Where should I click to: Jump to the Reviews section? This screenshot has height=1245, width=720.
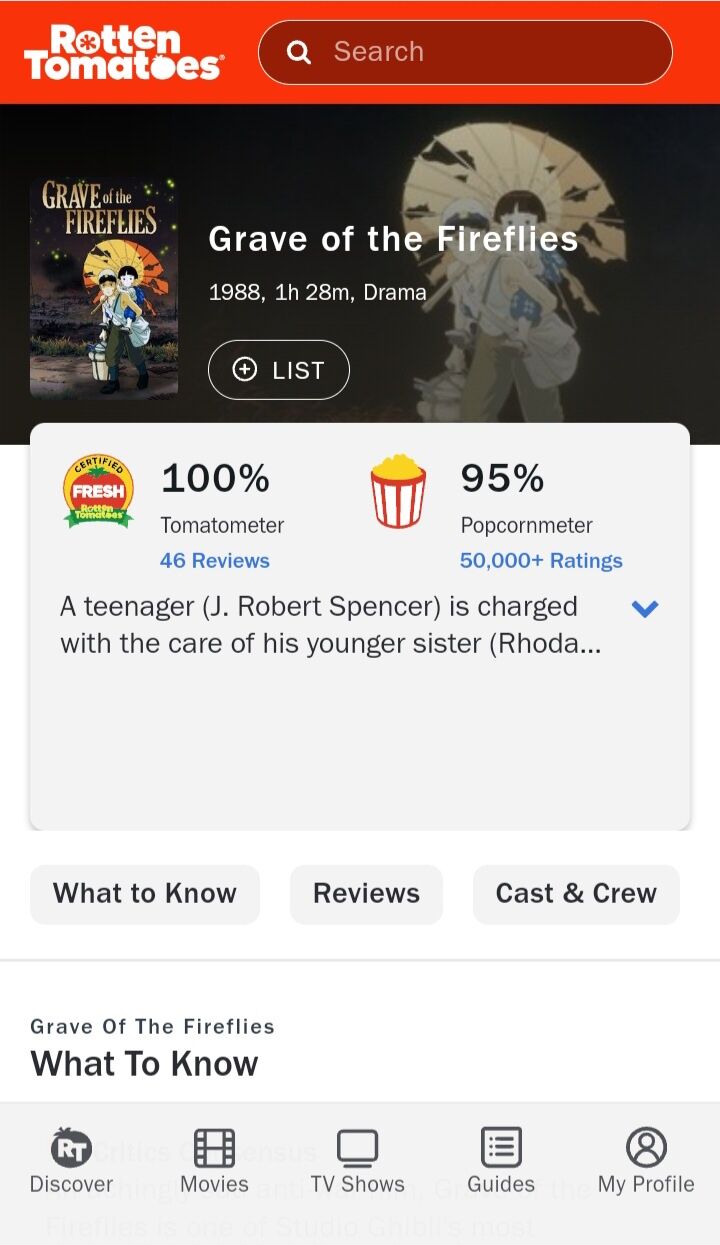coord(366,894)
